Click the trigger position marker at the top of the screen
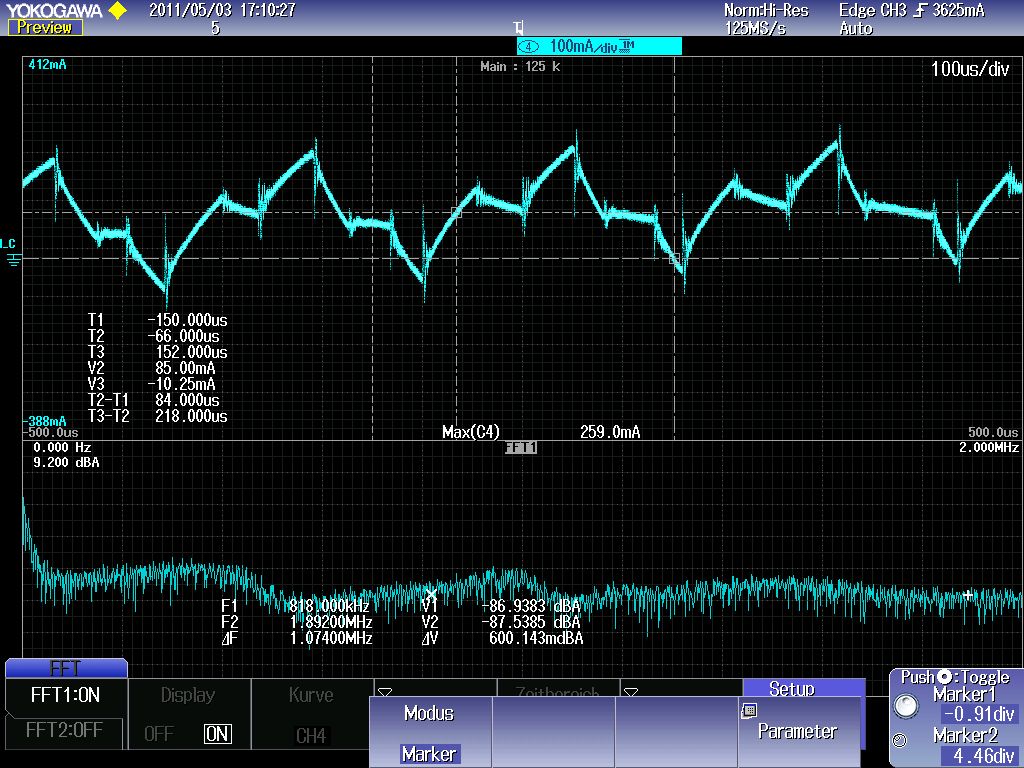Screen dimensions: 1024x768 click(519, 28)
